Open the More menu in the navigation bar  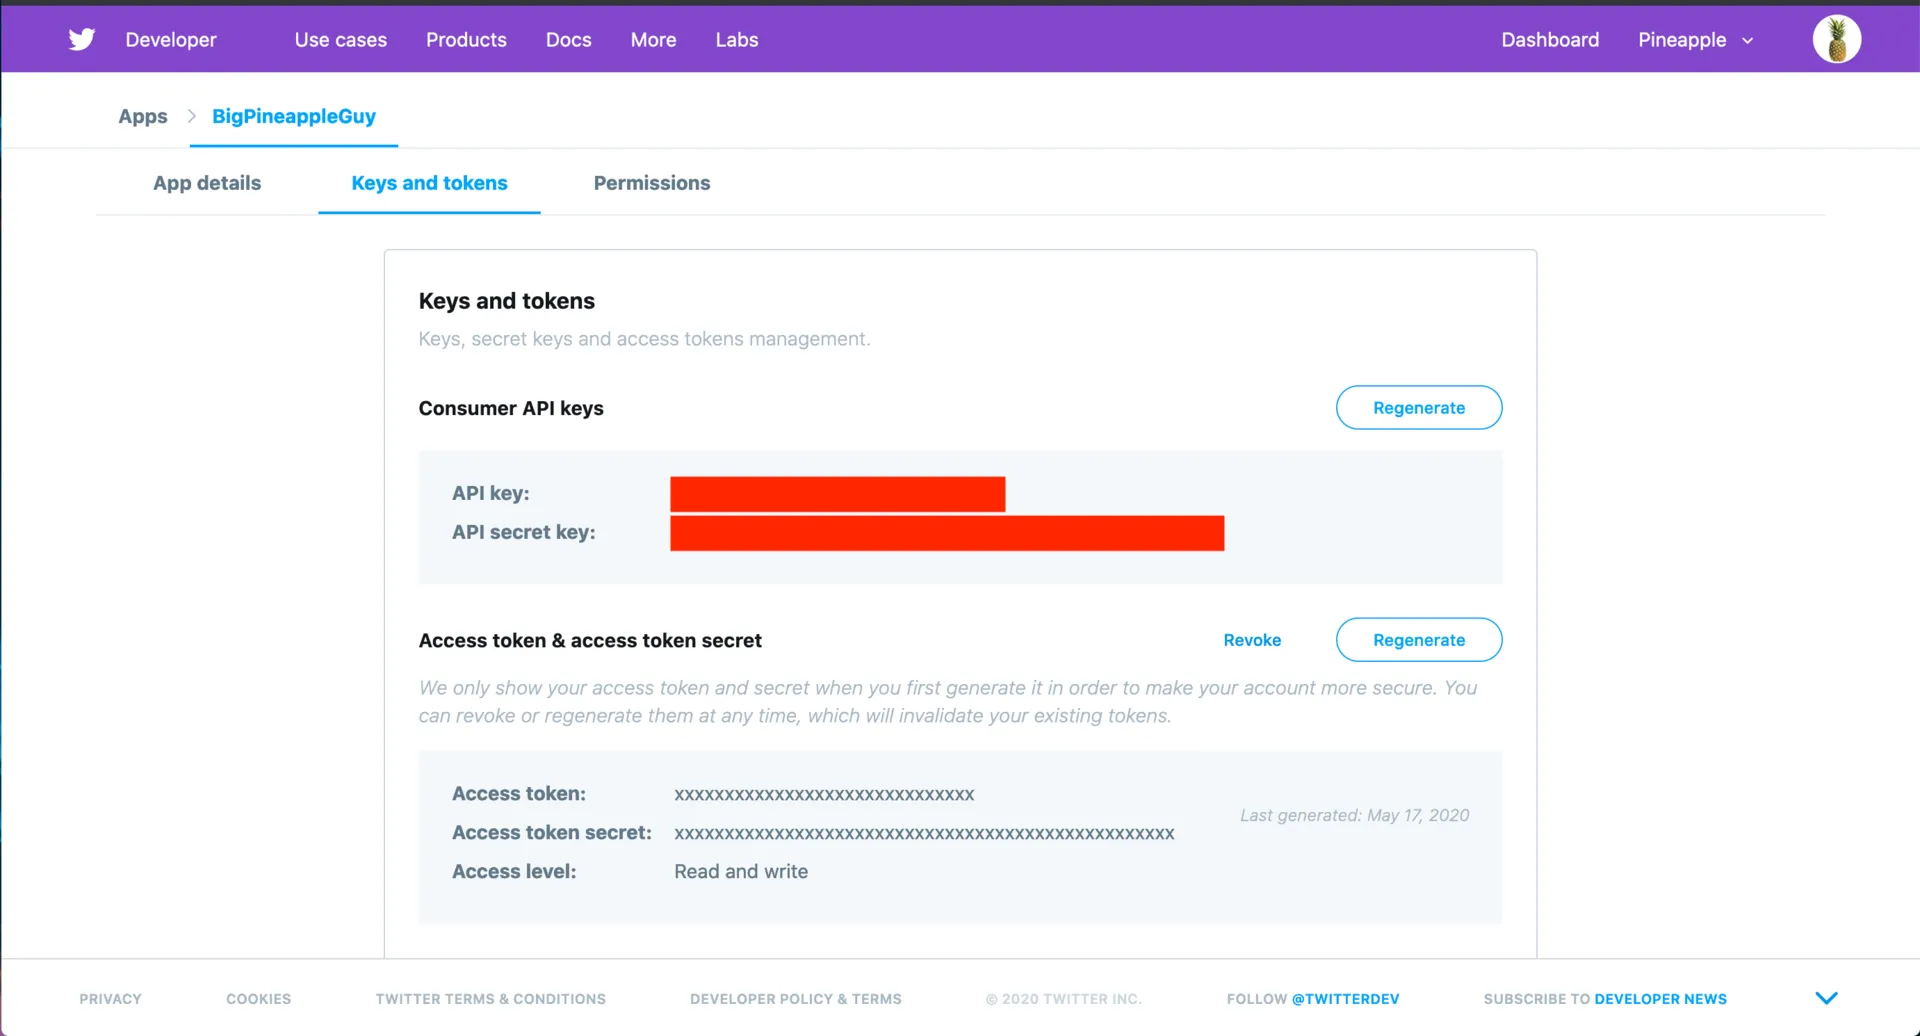point(652,40)
